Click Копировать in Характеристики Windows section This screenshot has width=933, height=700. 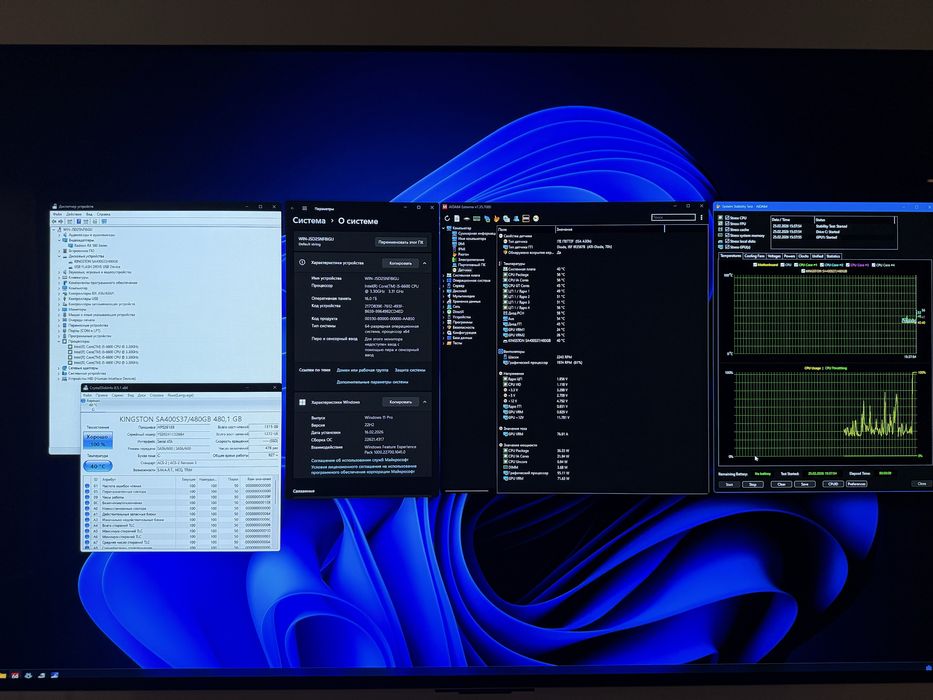pos(400,402)
